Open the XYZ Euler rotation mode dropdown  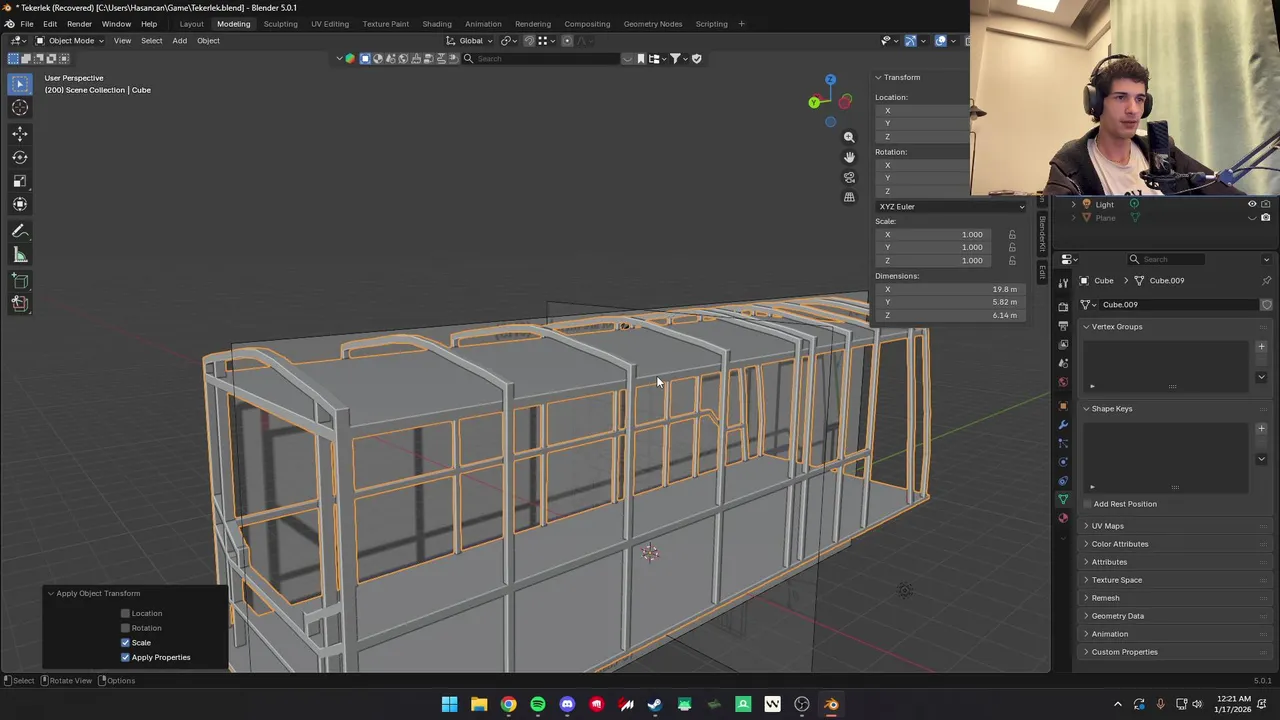tap(951, 207)
